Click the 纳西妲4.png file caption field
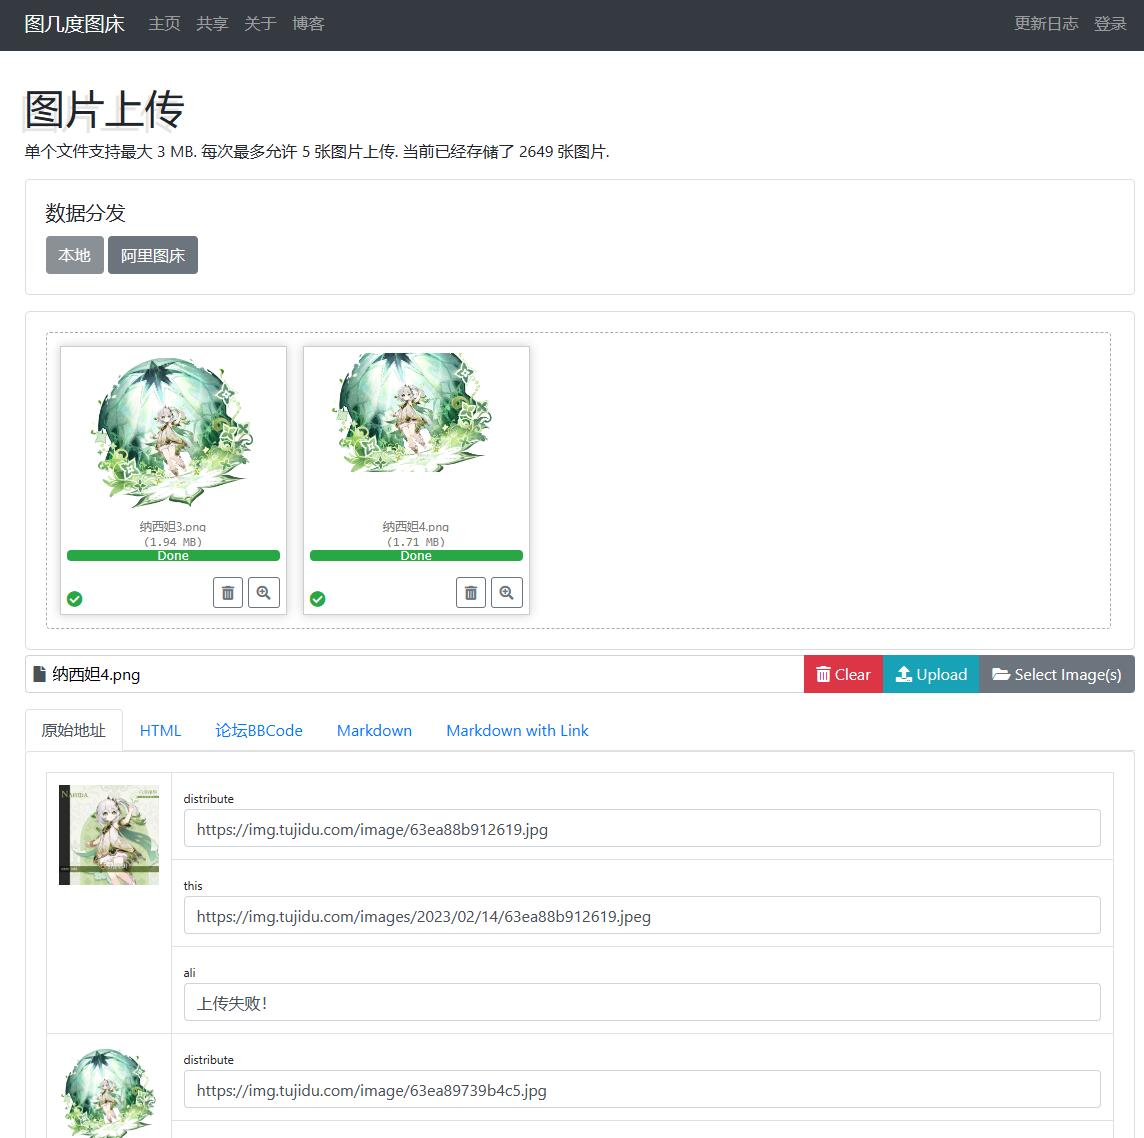The height and width of the screenshot is (1138, 1144). point(414,674)
